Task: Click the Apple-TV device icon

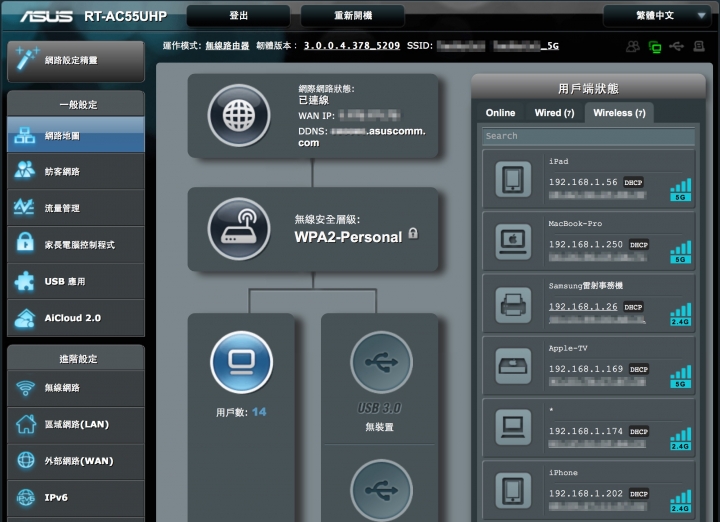Action: click(513, 366)
